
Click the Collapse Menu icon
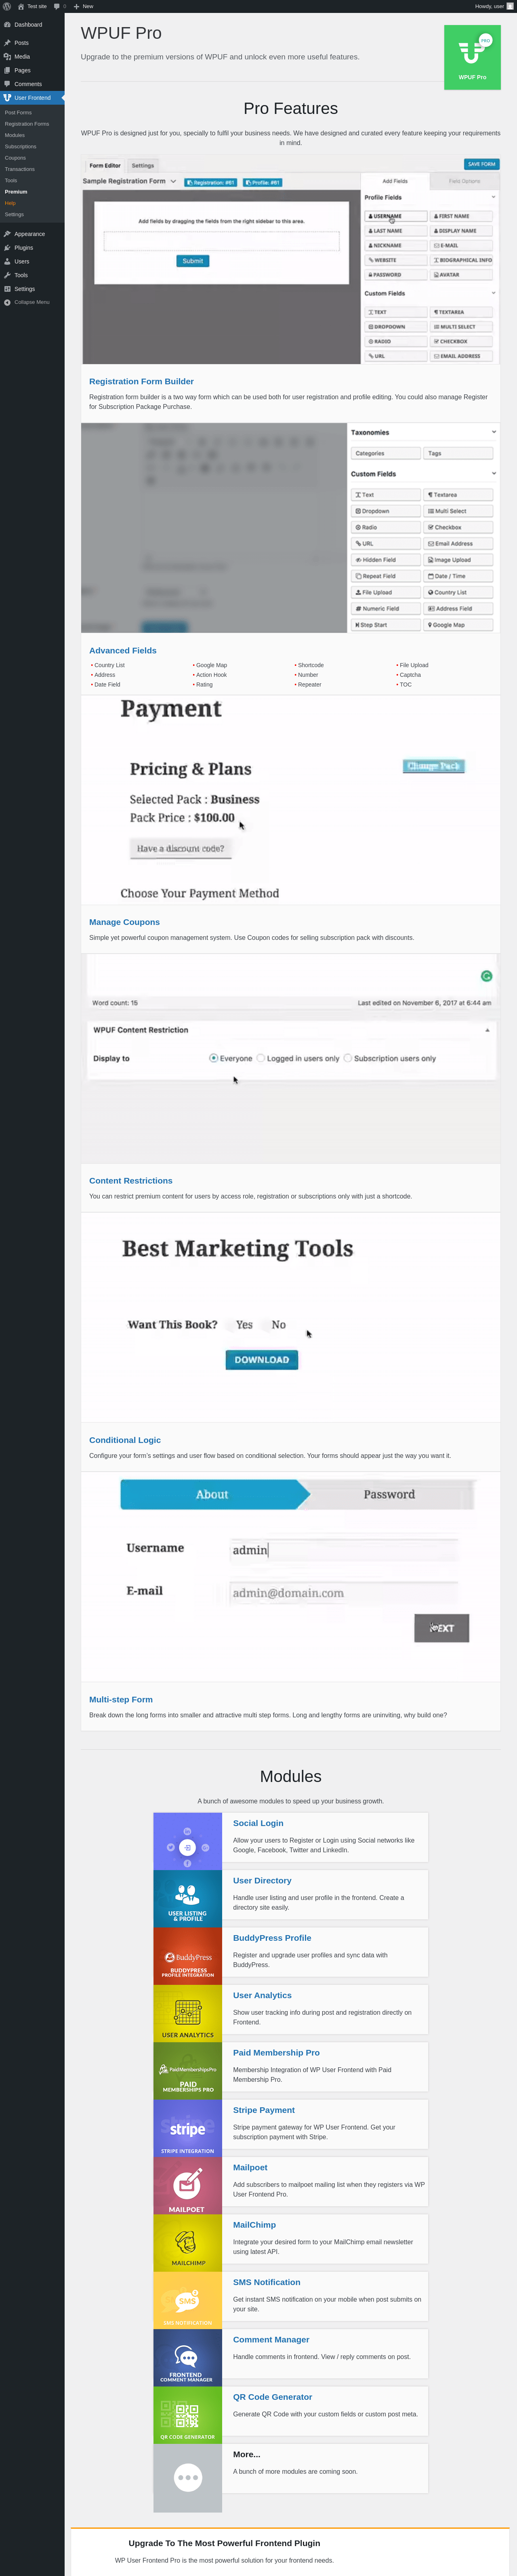pos(7,302)
